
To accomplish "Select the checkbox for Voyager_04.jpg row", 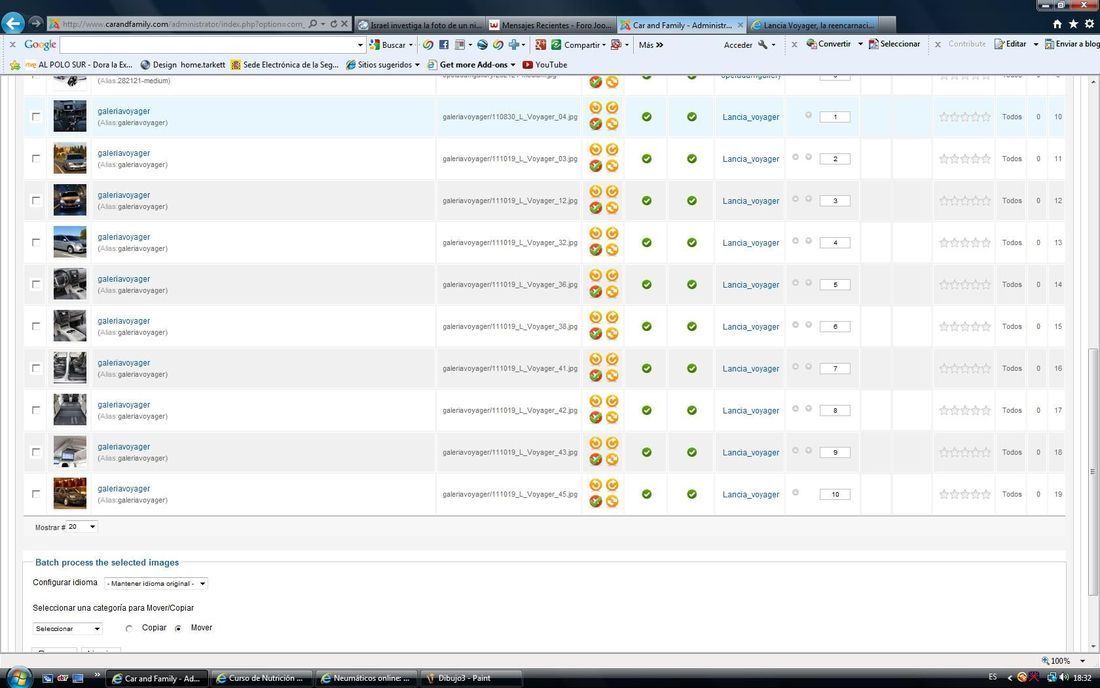I will pos(36,117).
